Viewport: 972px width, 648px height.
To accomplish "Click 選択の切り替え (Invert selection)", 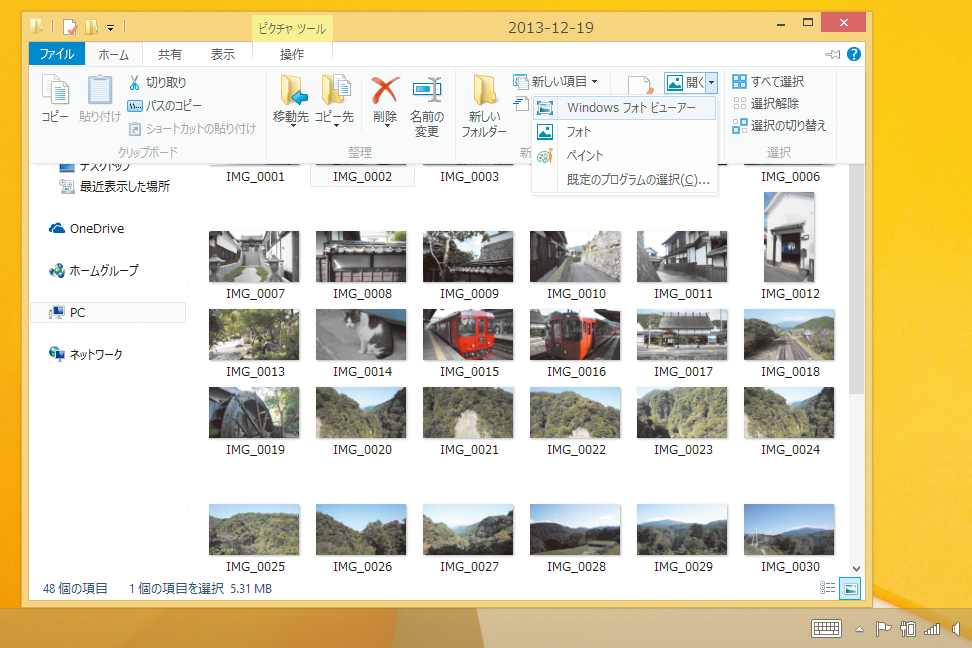I will tap(779, 126).
